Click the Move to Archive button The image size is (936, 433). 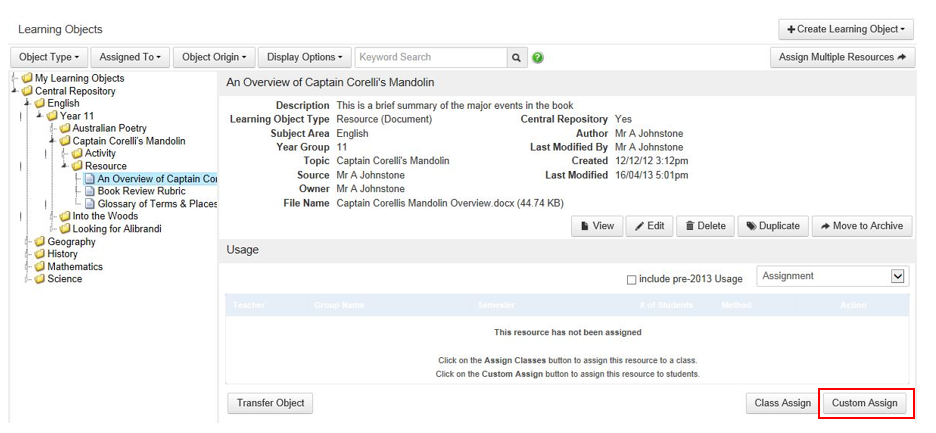[861, 226]
